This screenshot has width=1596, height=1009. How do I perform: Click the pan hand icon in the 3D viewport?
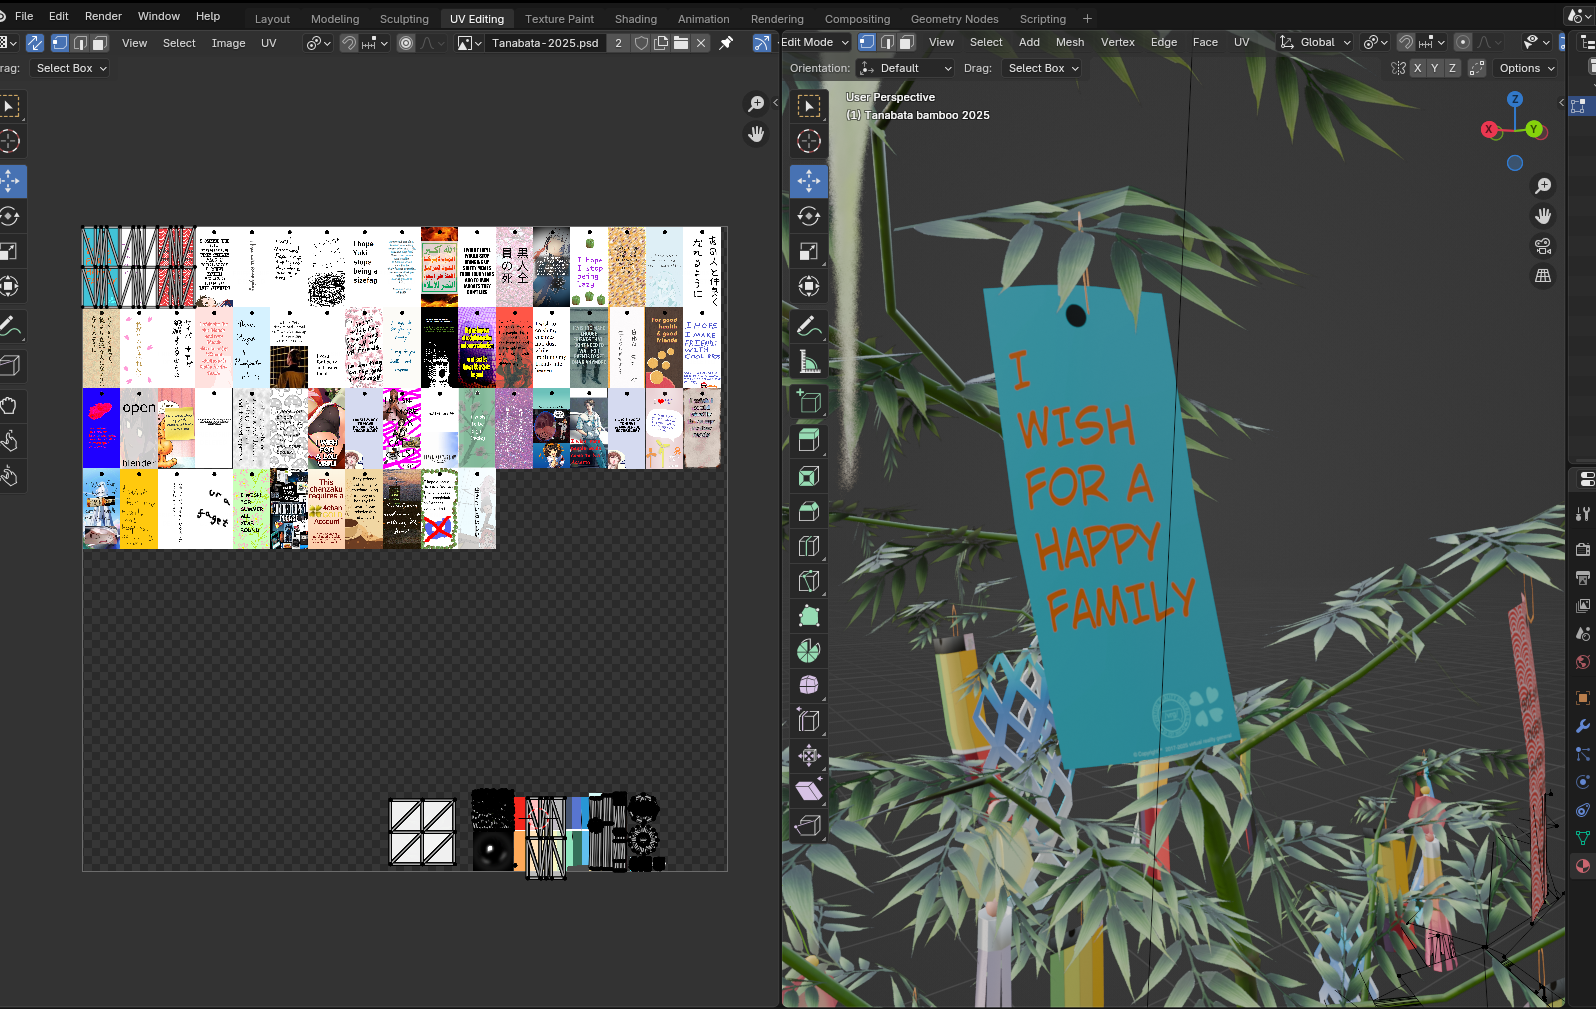[x=1543, y=216]
